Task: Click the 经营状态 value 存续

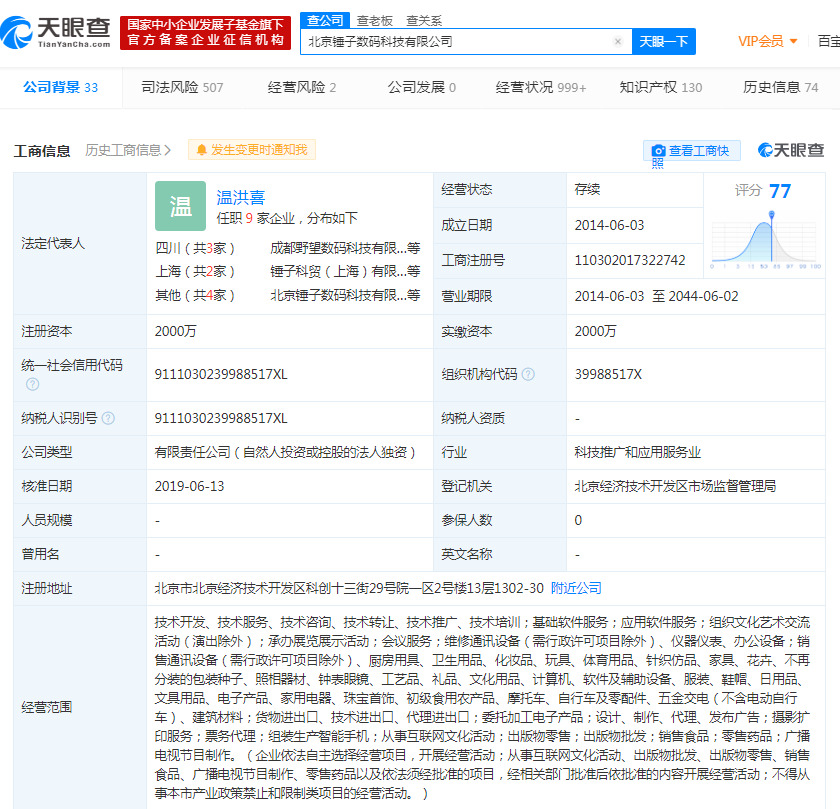Action: click(587, 189)
